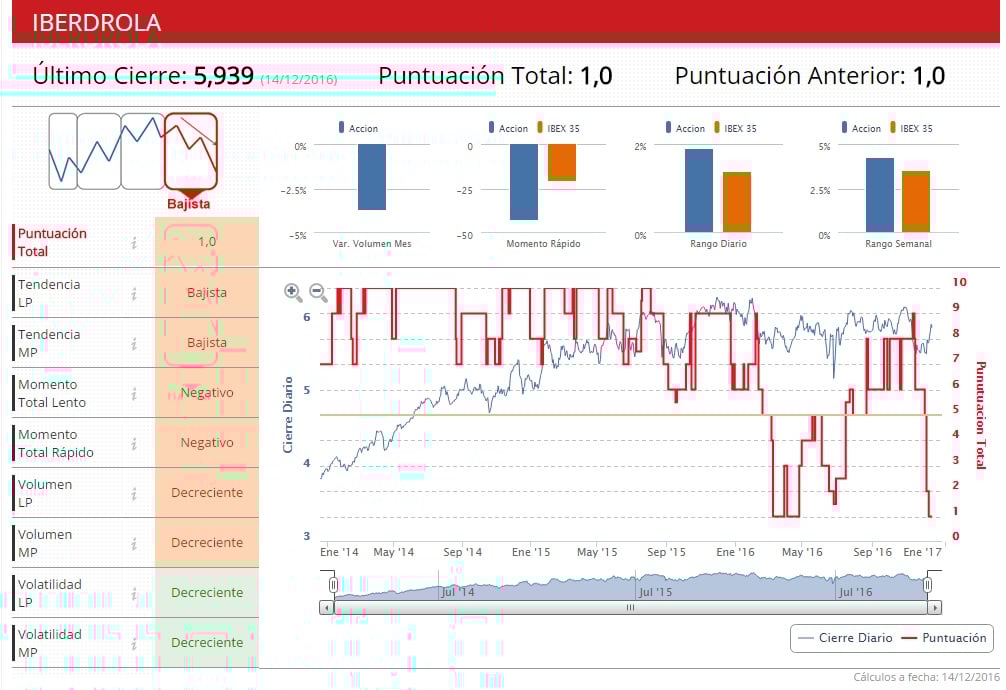Click Negativo value for Momento Total Lento
This screenshot has width=1006, height=690.
(207, 393)
